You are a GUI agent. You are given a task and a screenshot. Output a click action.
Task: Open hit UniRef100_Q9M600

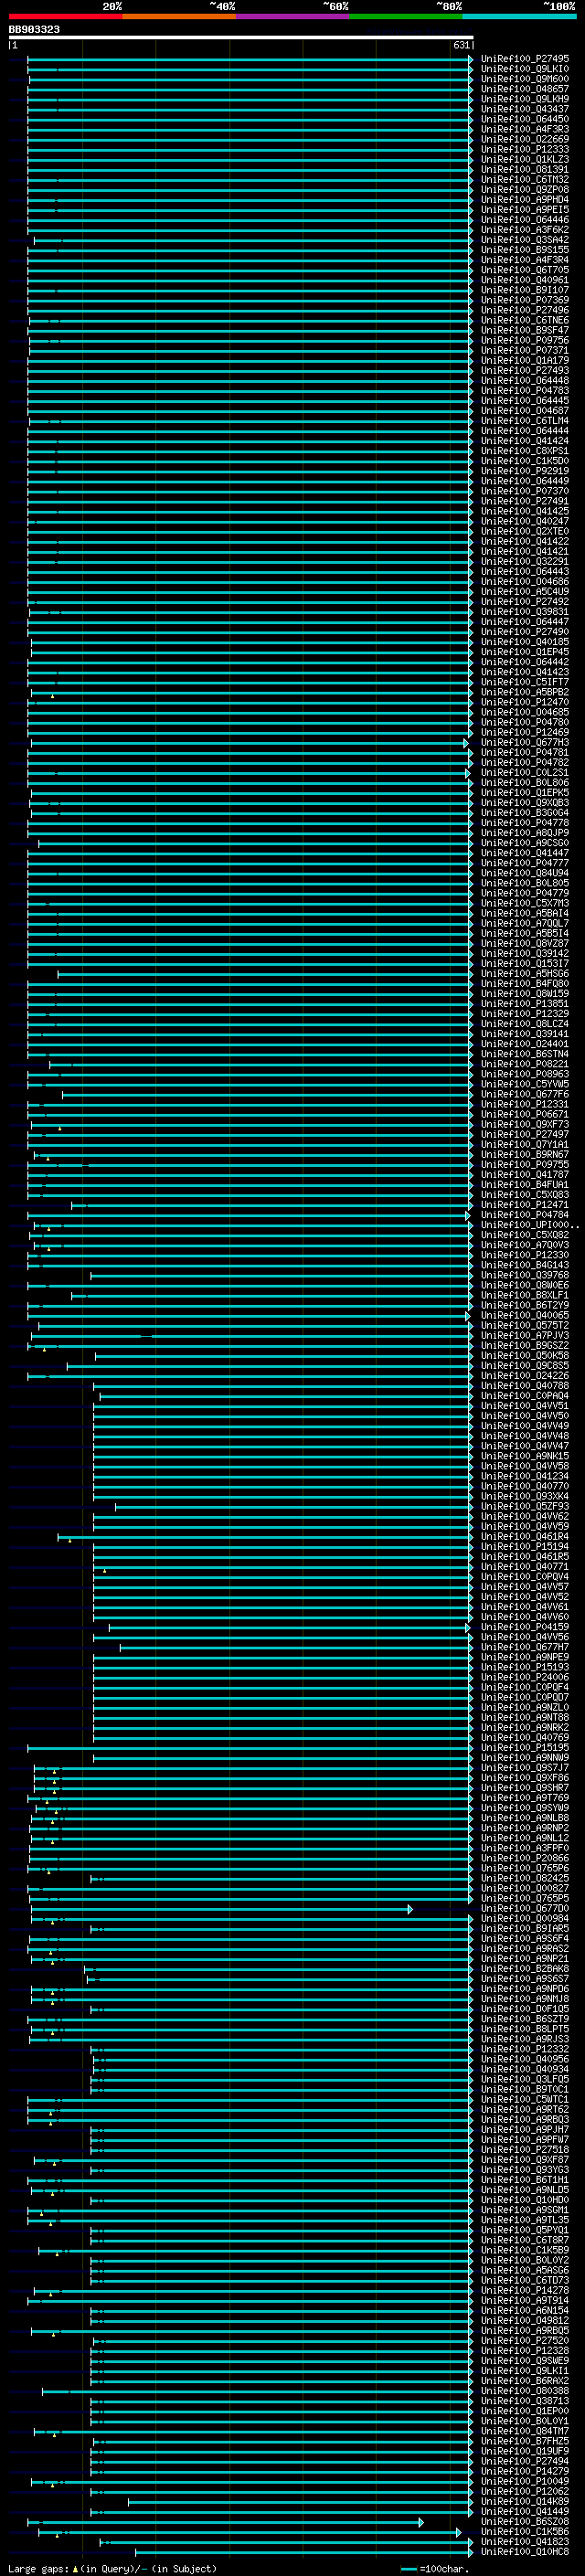pyautogui.click(x=525, y=79)
